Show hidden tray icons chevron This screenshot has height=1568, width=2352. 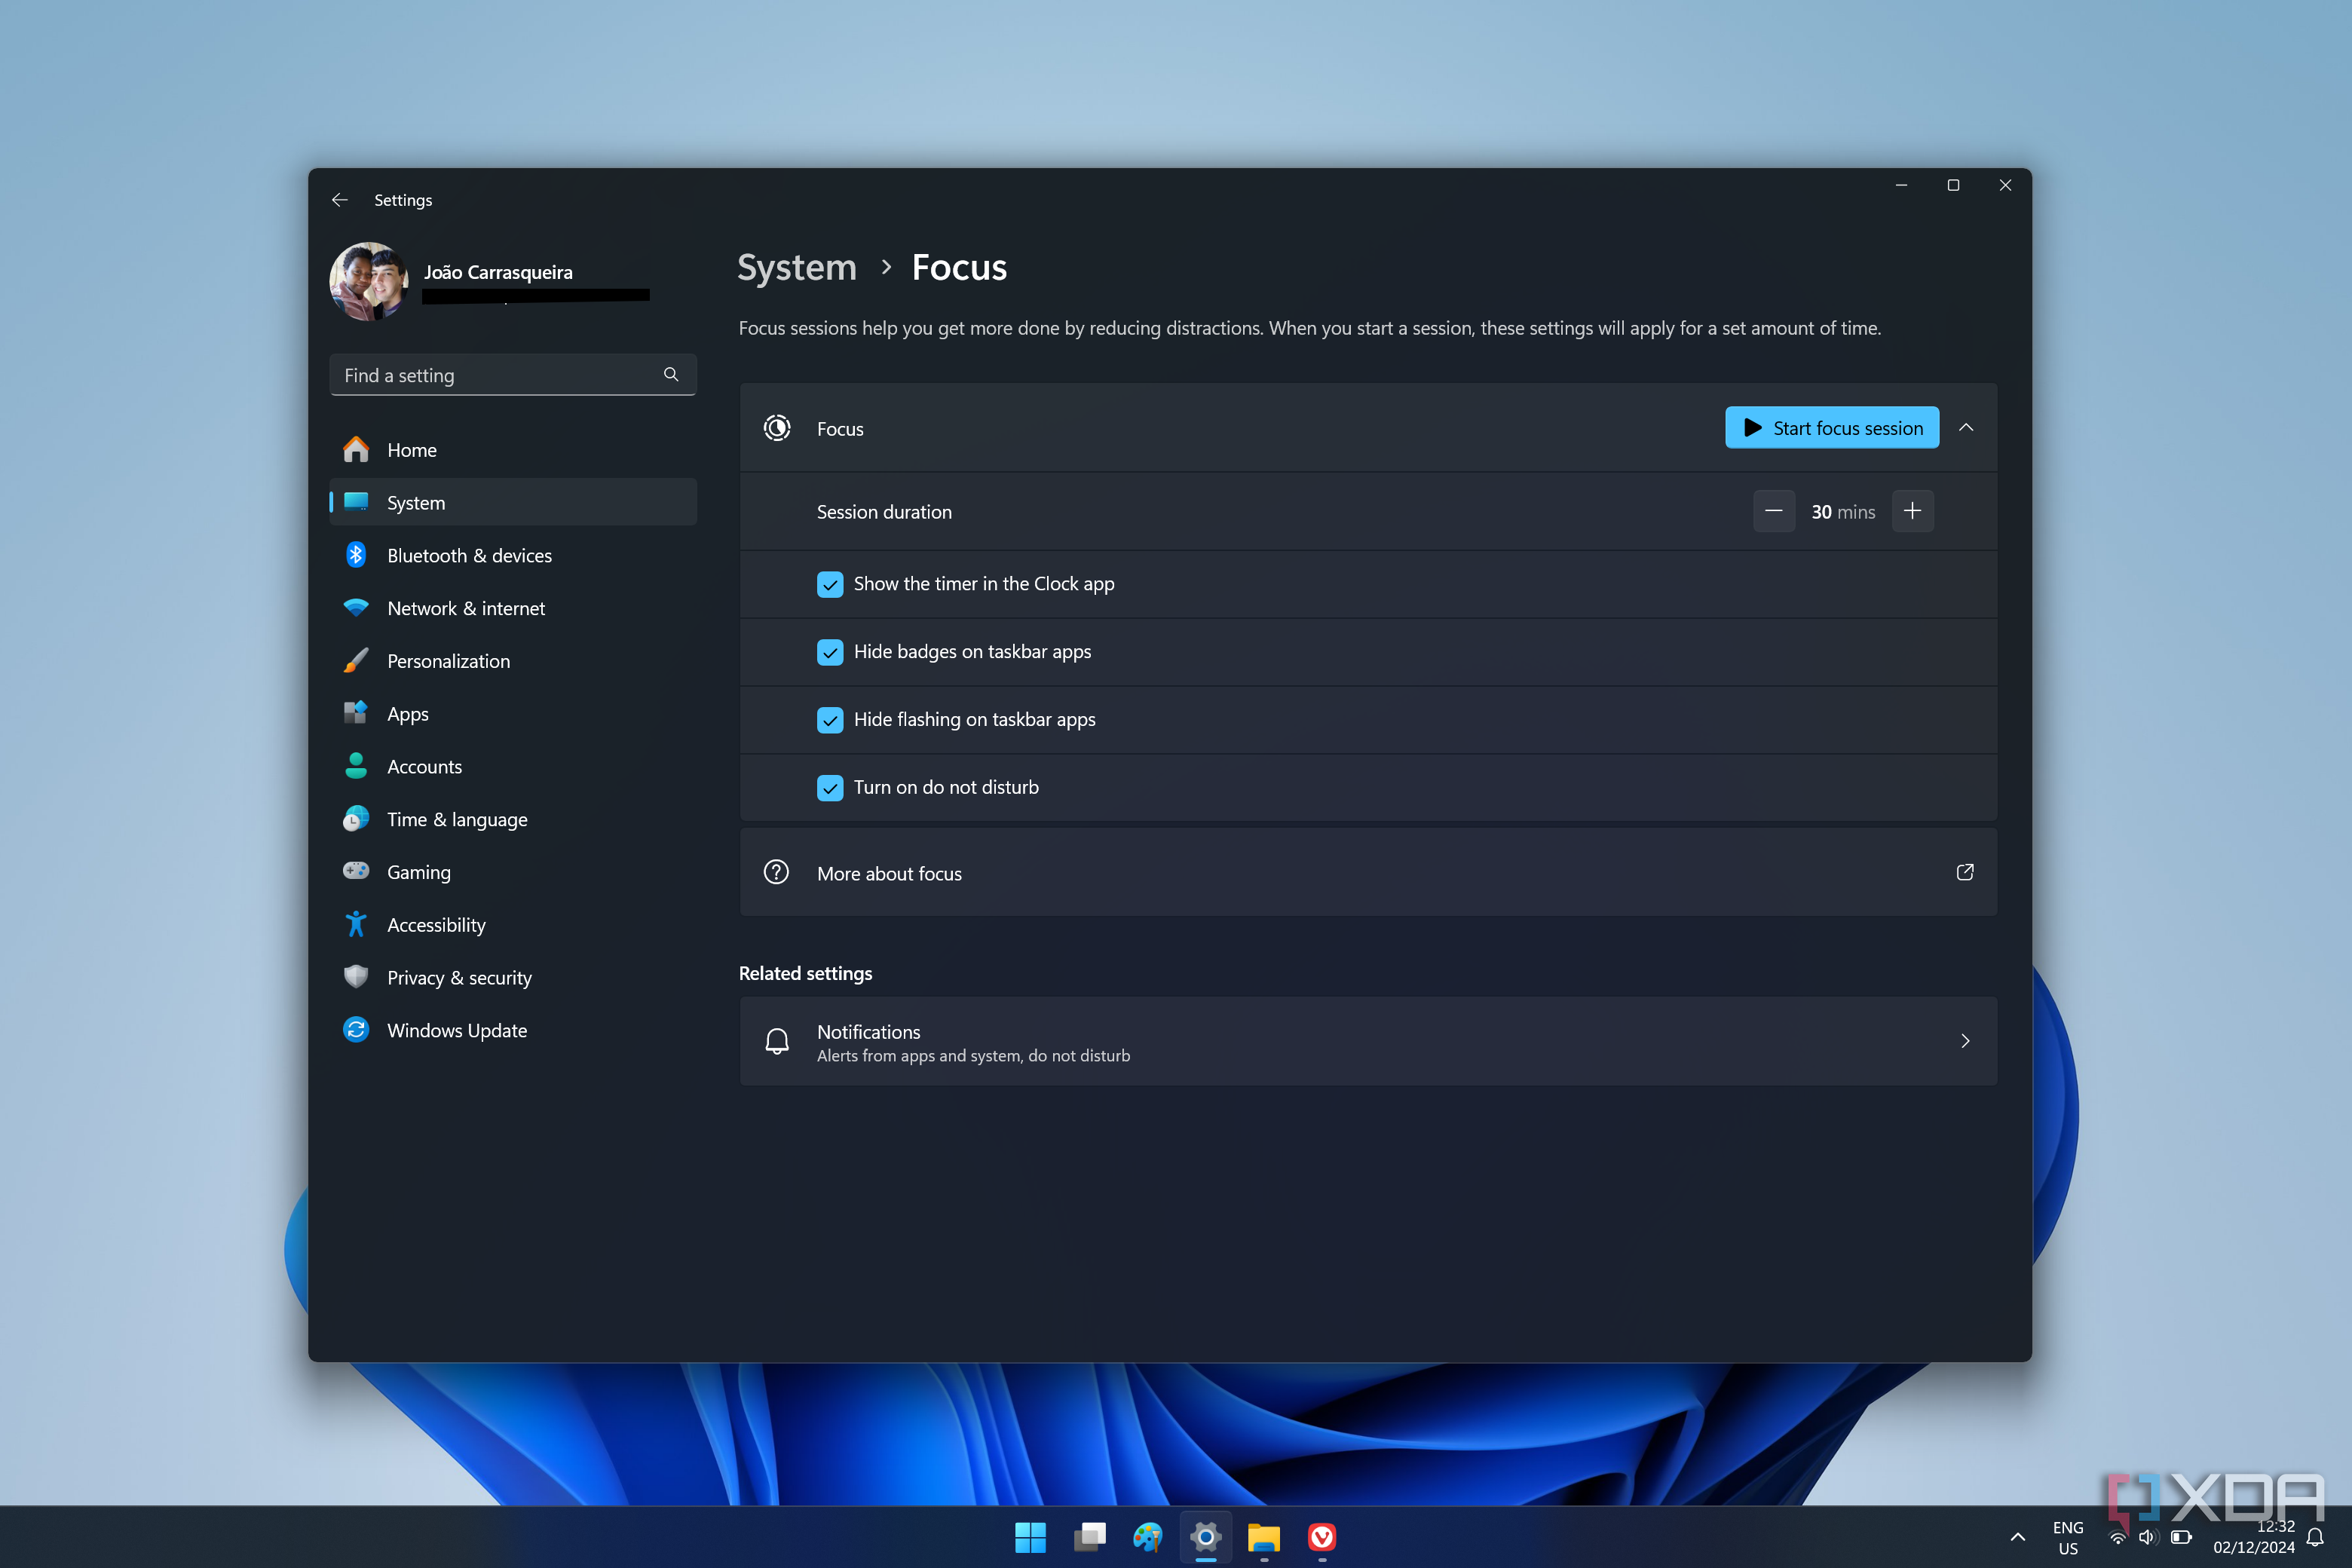(x=2018, y=1538)
